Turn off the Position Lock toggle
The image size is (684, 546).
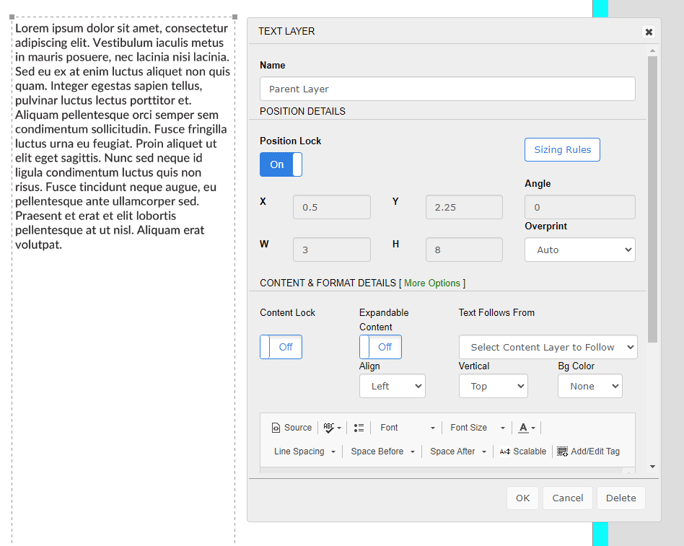[281, 165]
